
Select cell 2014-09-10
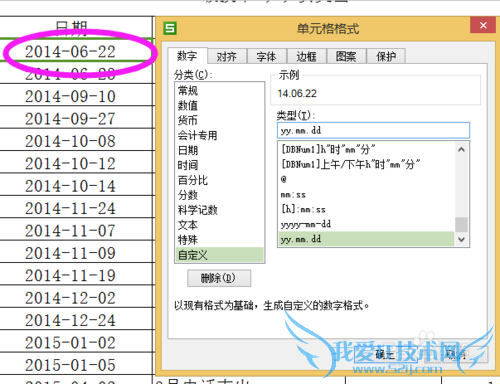[x=77, y=96]
